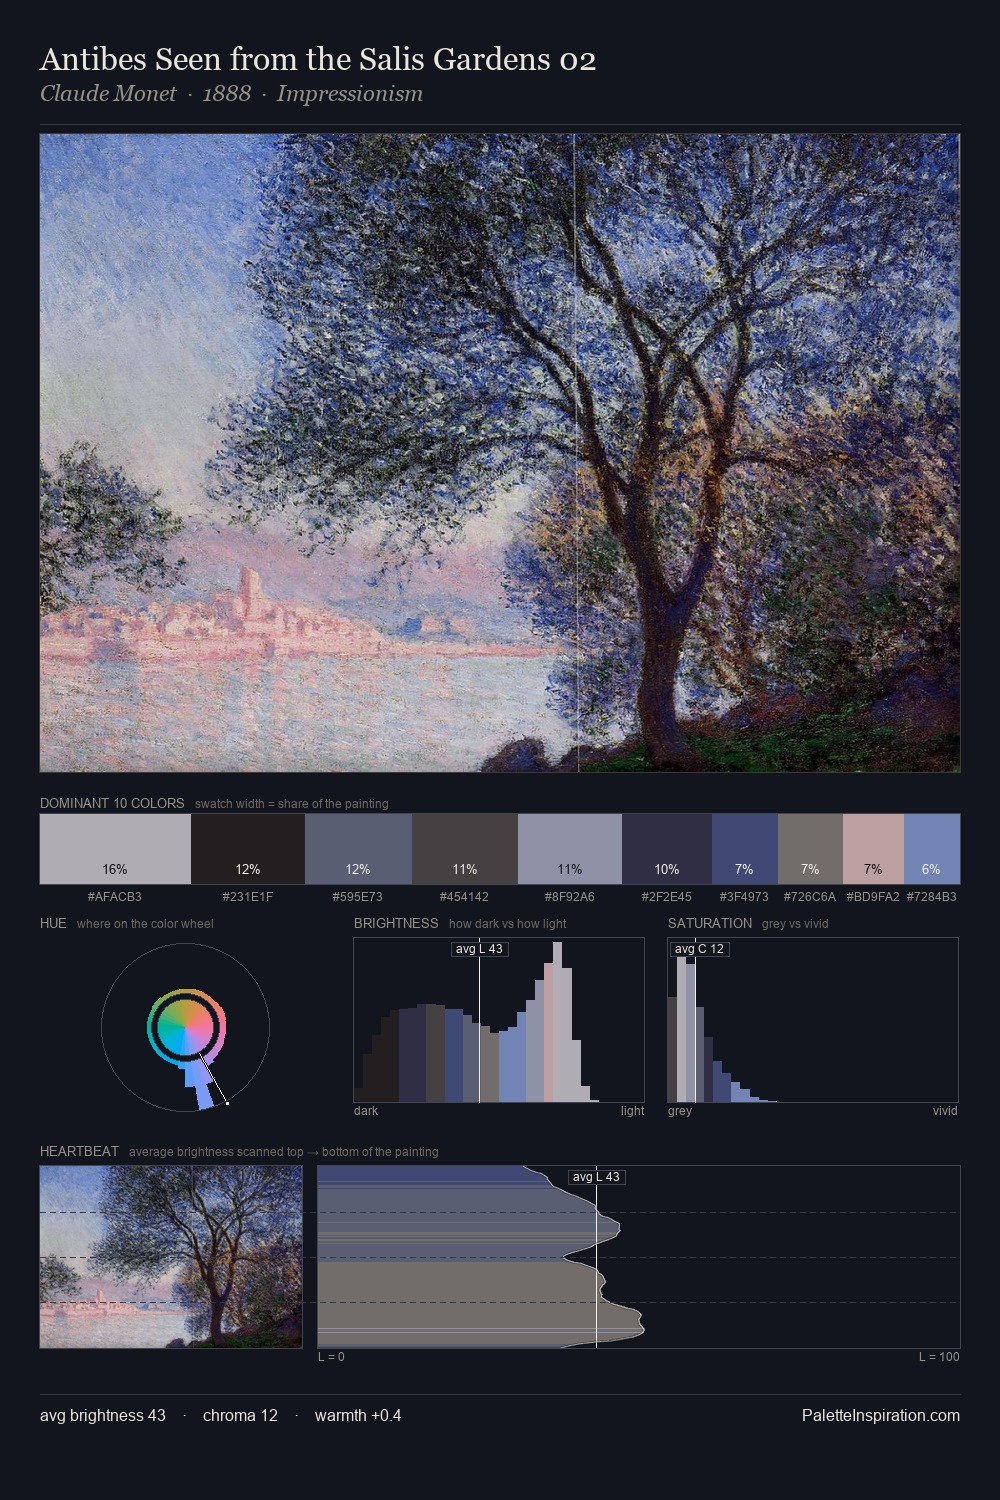Click the 'Claude Monet' artist name

click(x=108, y=94)
